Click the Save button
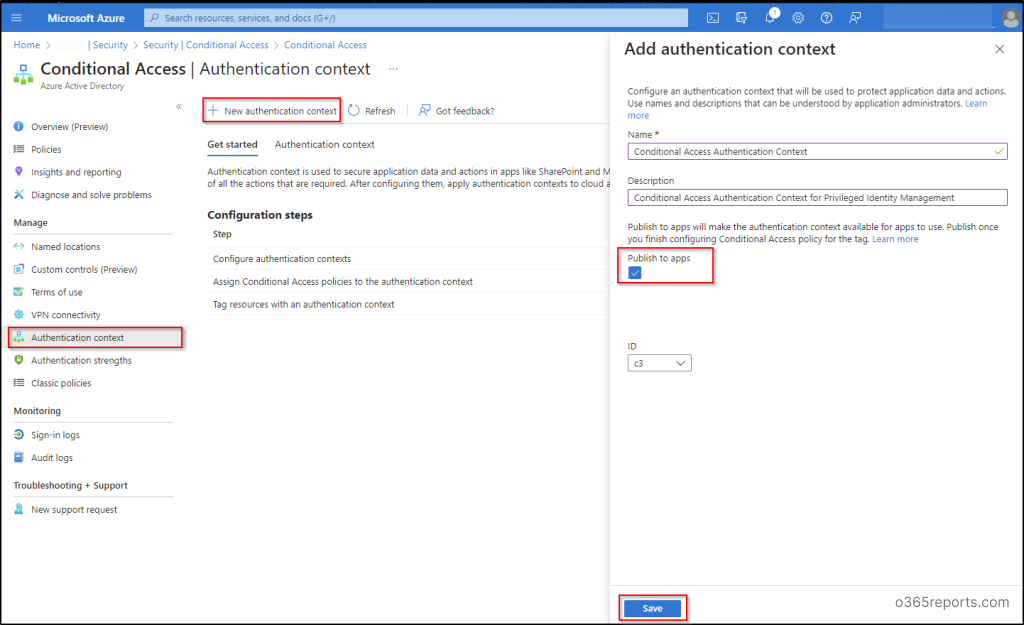 coord(652,608)
